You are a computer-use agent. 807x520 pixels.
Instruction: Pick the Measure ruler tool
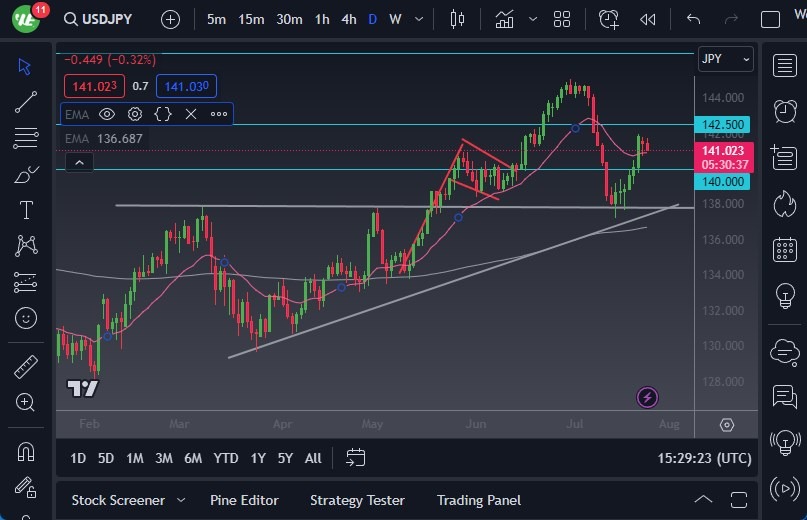pyautogui.click(x=26, y=367)
